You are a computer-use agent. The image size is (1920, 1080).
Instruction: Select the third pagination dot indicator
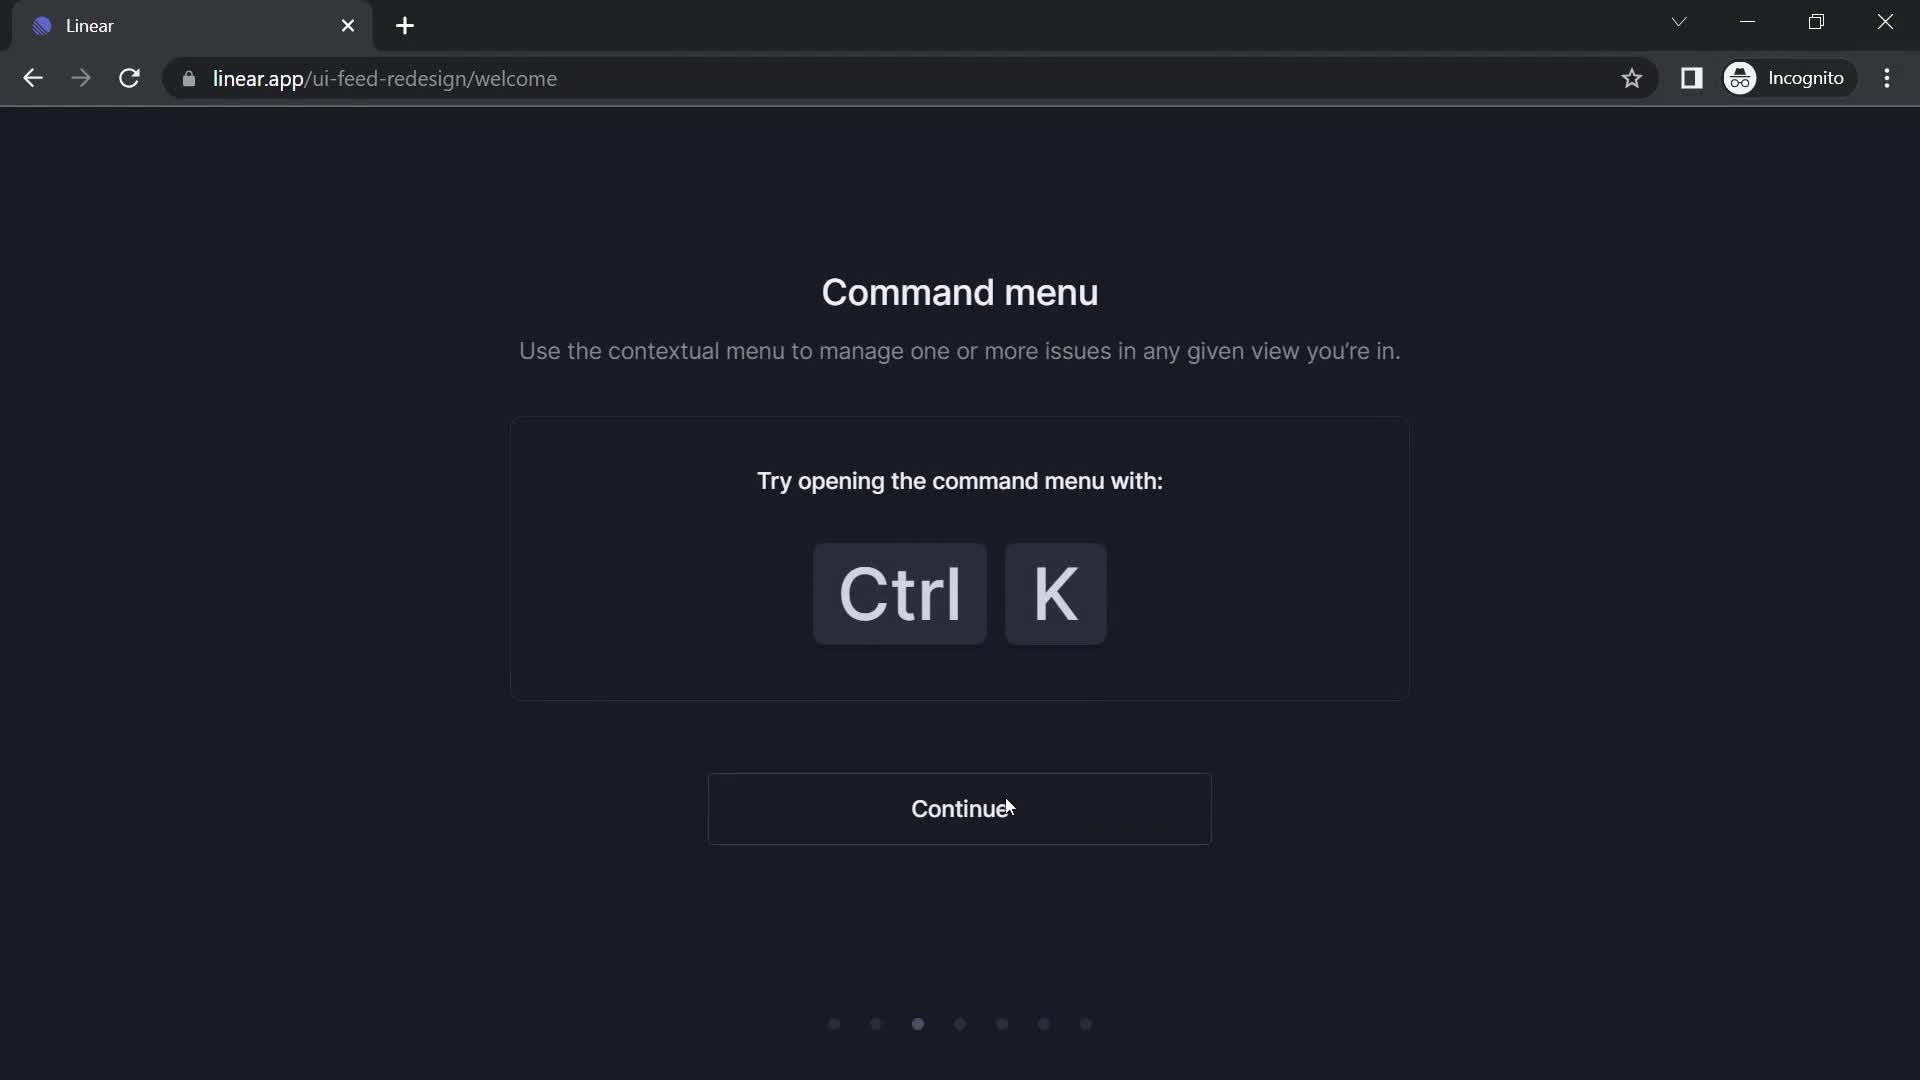[918, 1023]
